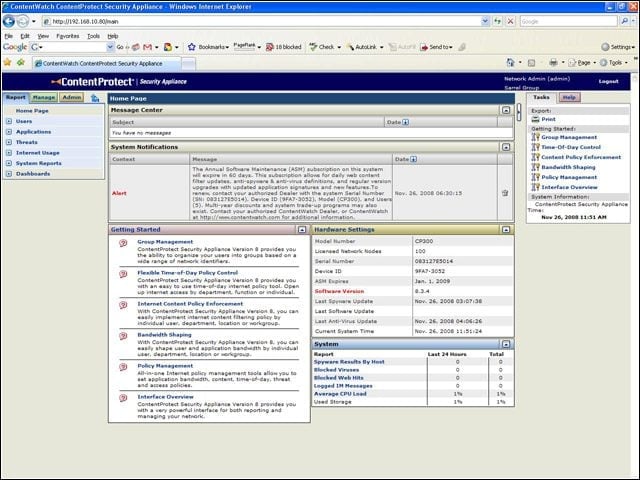Open Google toolbar Settings
Screen dimensions: 640x480
tap(618, 47)
